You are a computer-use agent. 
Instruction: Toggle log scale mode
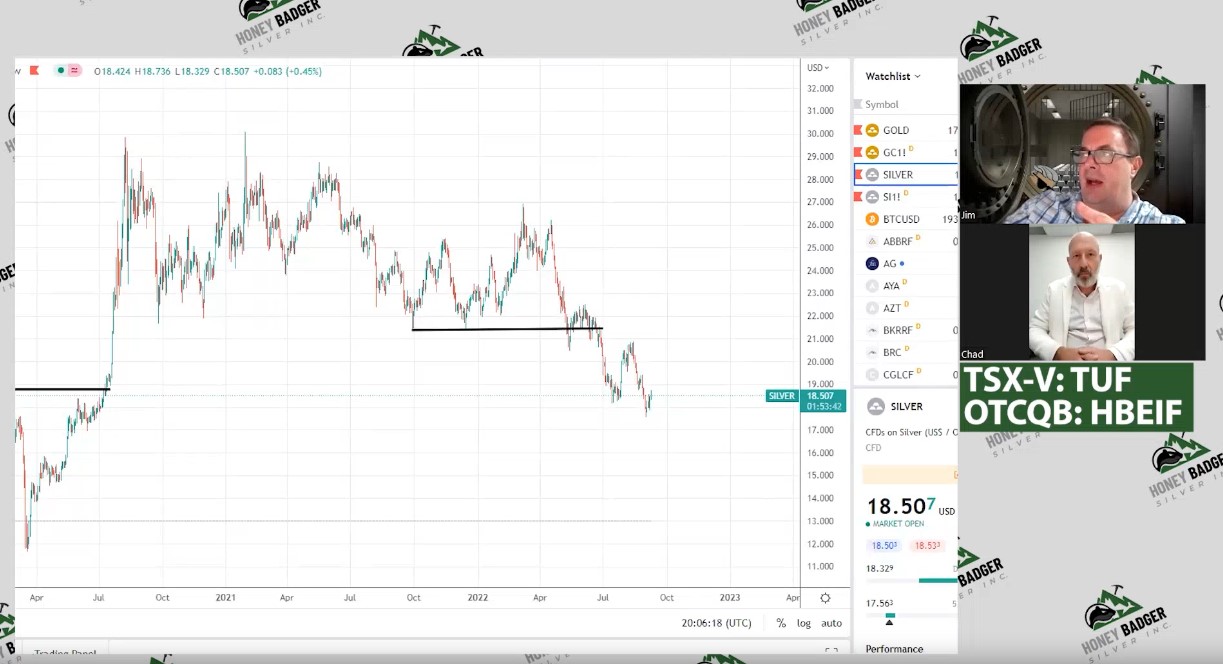[x=804, y=623]
